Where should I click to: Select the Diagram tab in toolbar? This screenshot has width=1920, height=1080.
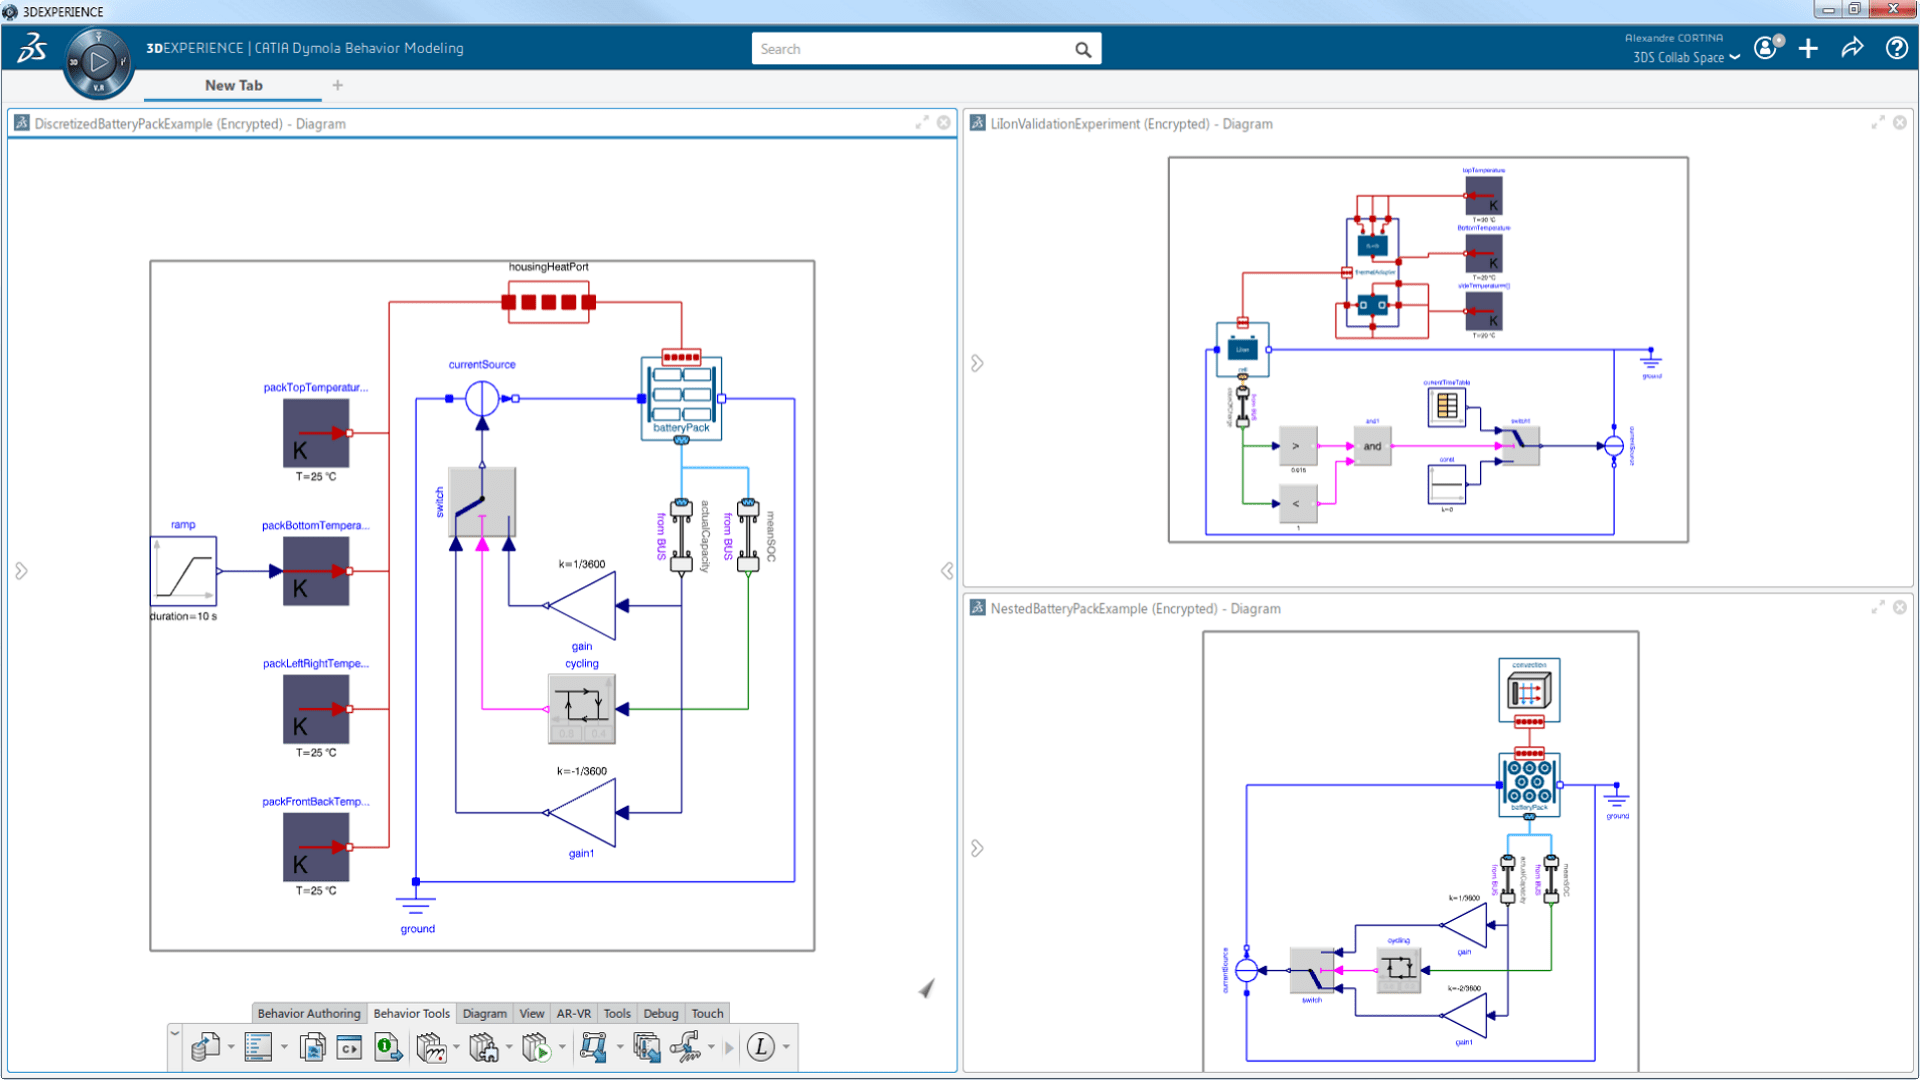(483, 1013)
